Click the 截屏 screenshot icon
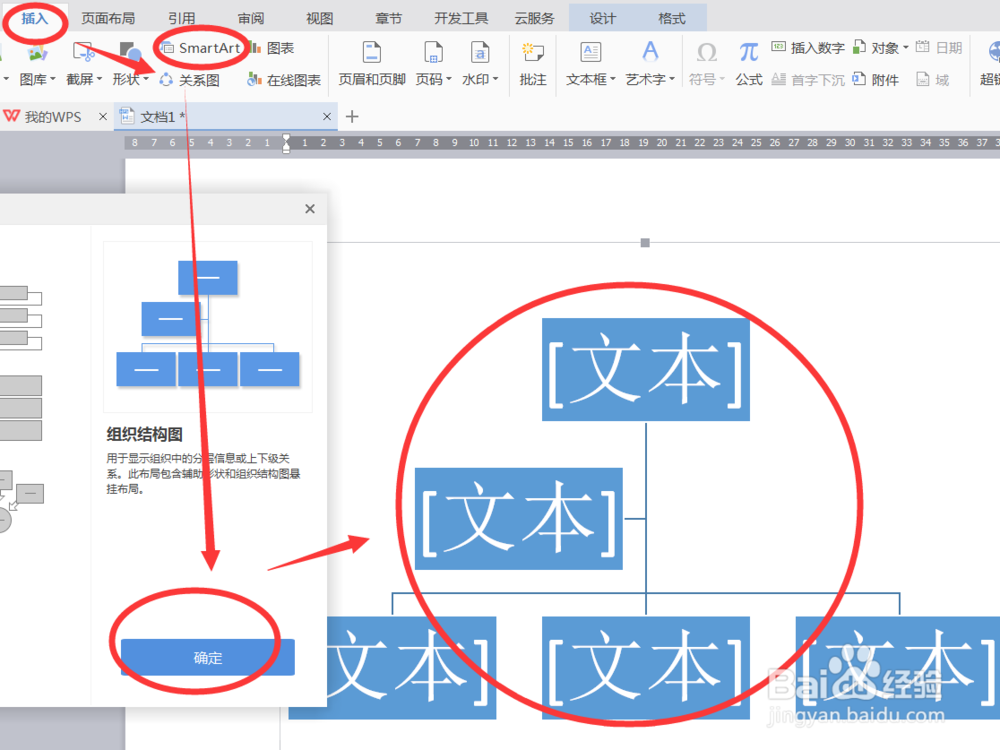1000x750 pixels. [x=84, y=52]
